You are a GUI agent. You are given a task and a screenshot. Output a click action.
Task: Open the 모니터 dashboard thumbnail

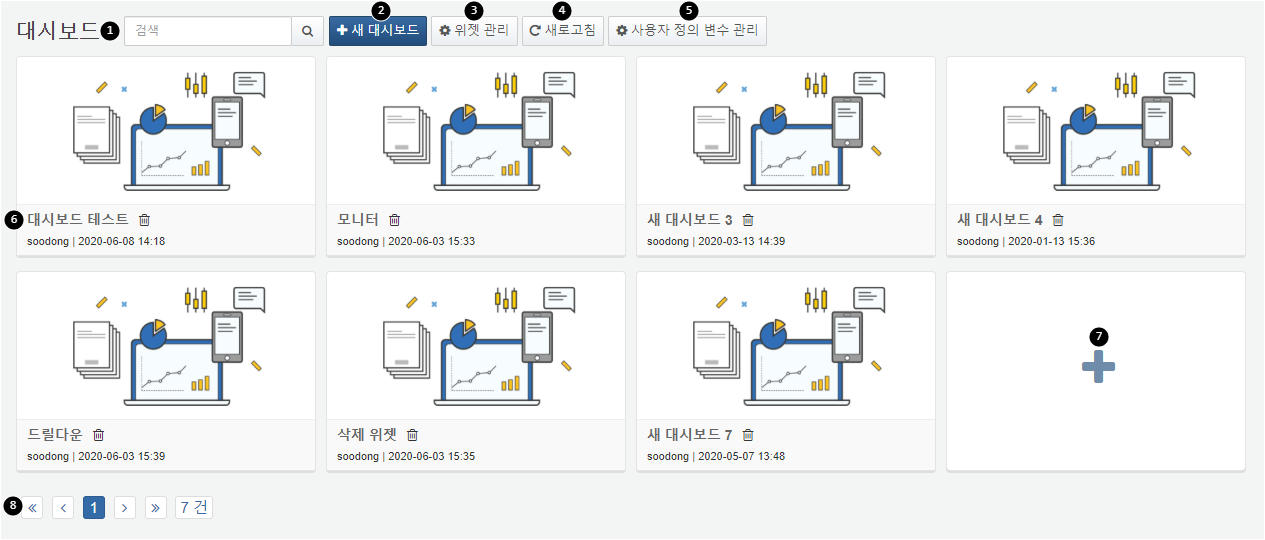476,131
